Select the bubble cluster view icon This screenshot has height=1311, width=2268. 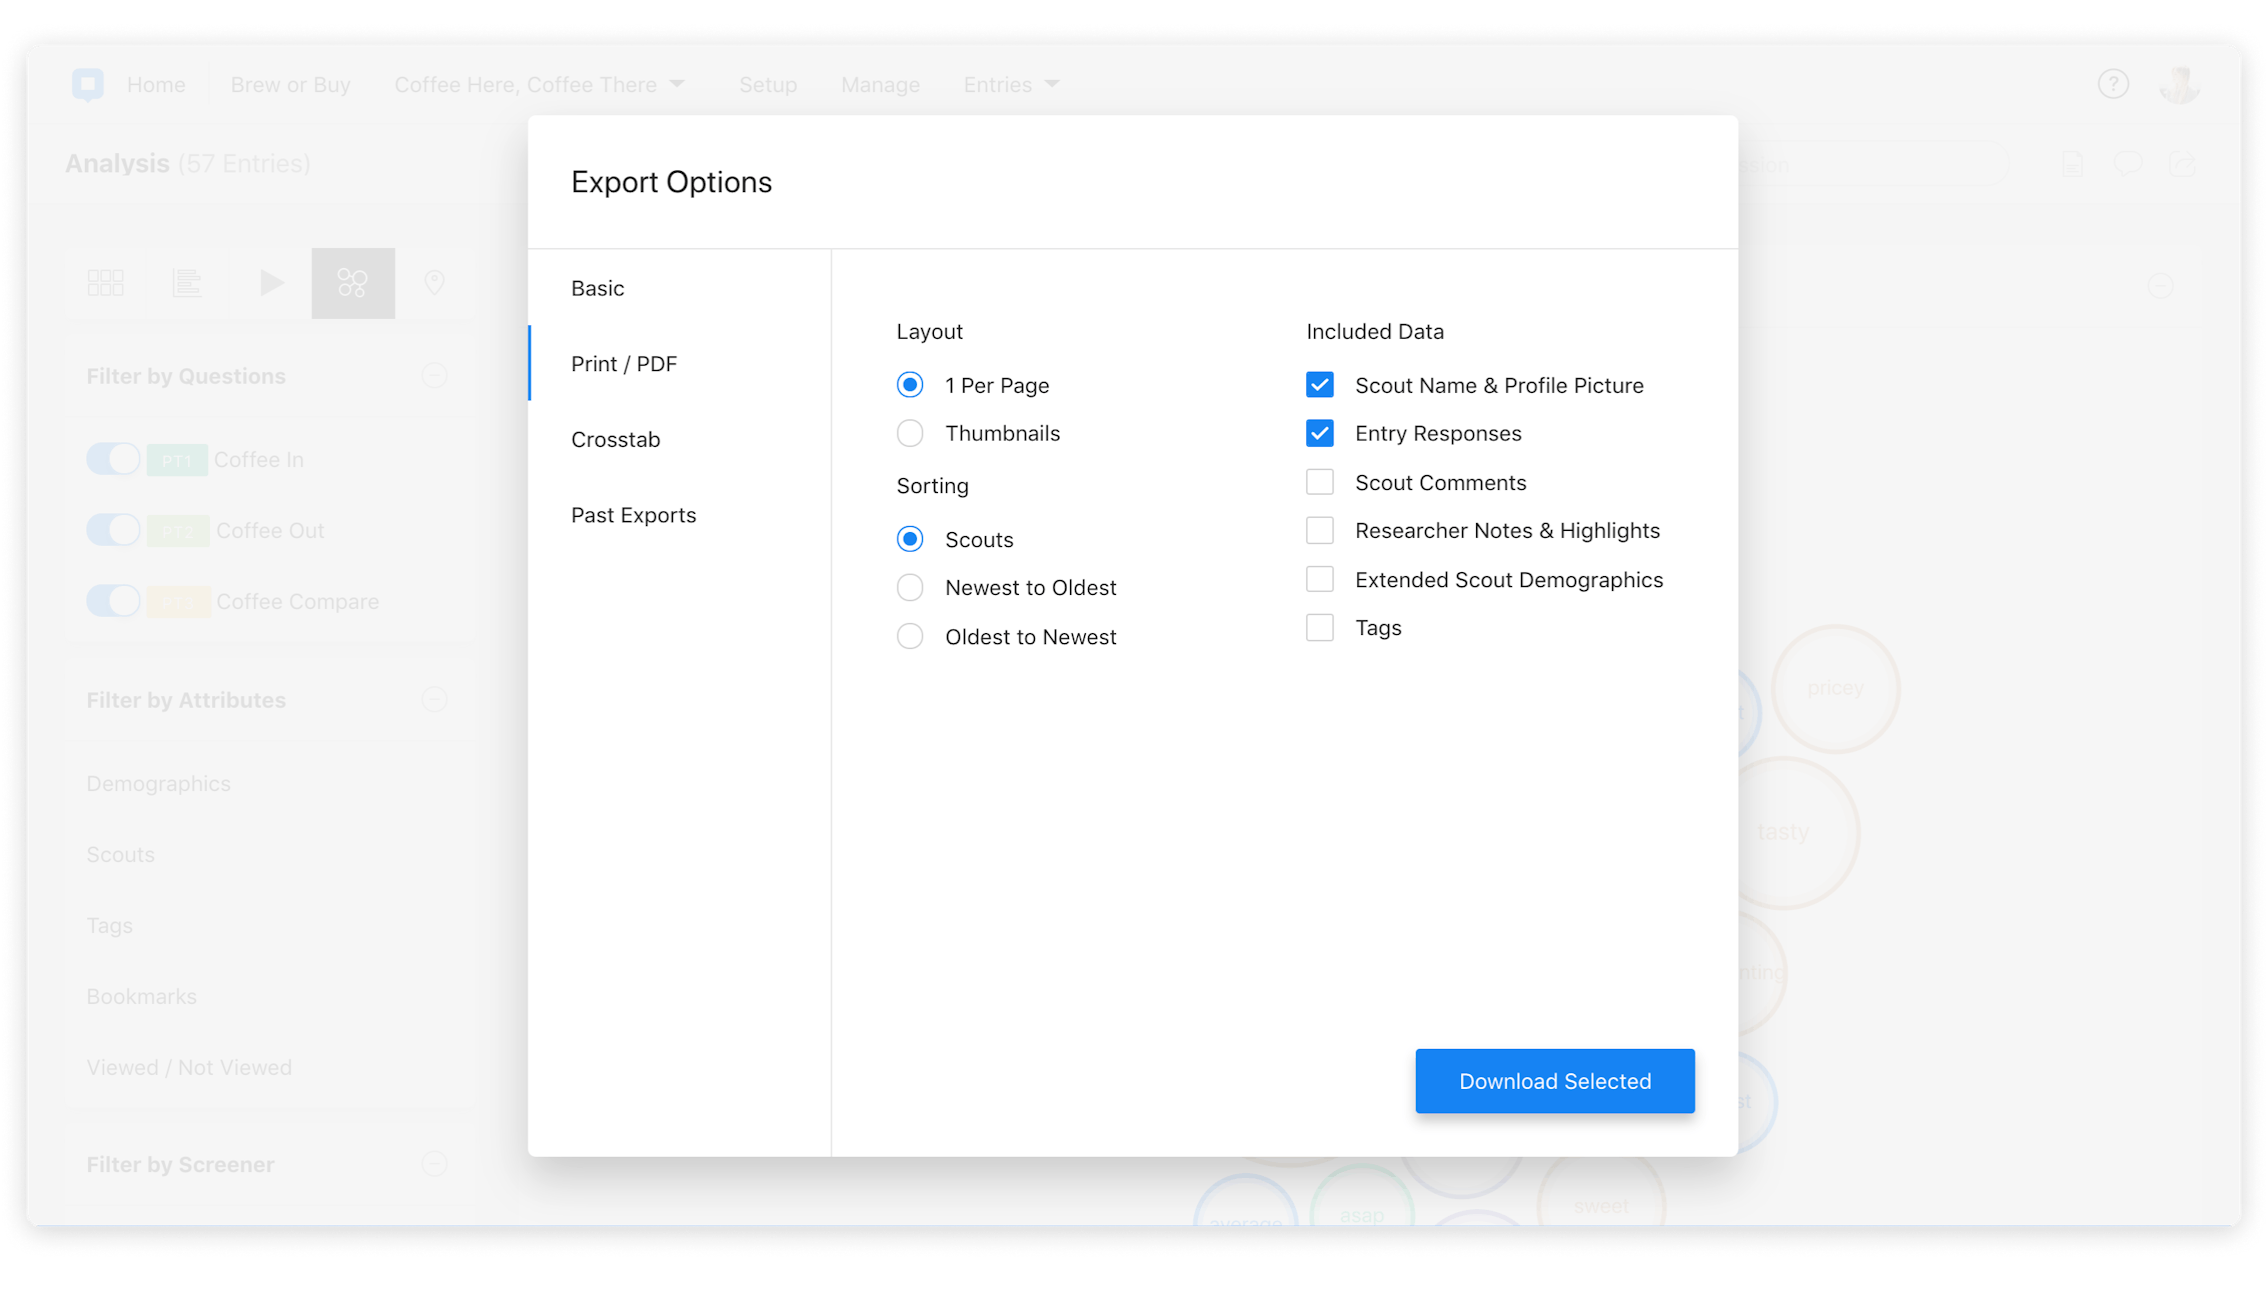(353, 283)
